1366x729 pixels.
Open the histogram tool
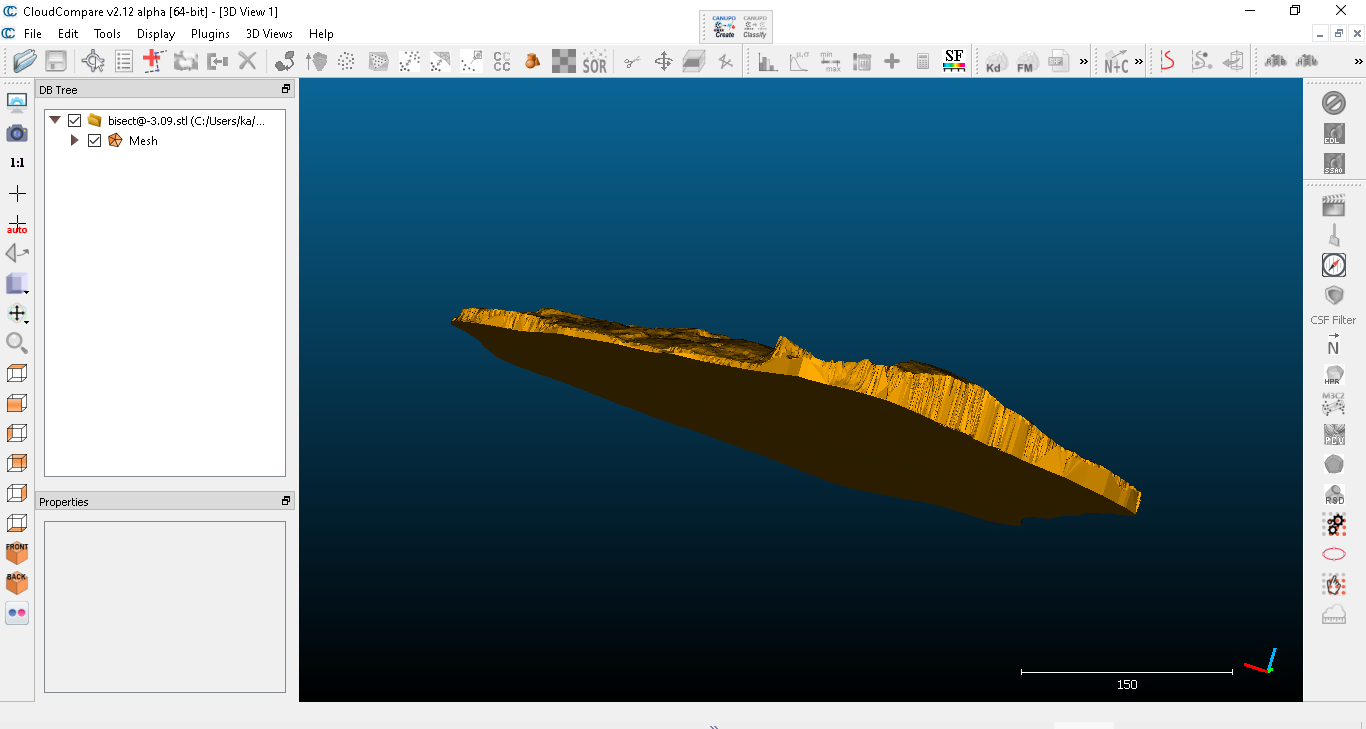[768, 62]
